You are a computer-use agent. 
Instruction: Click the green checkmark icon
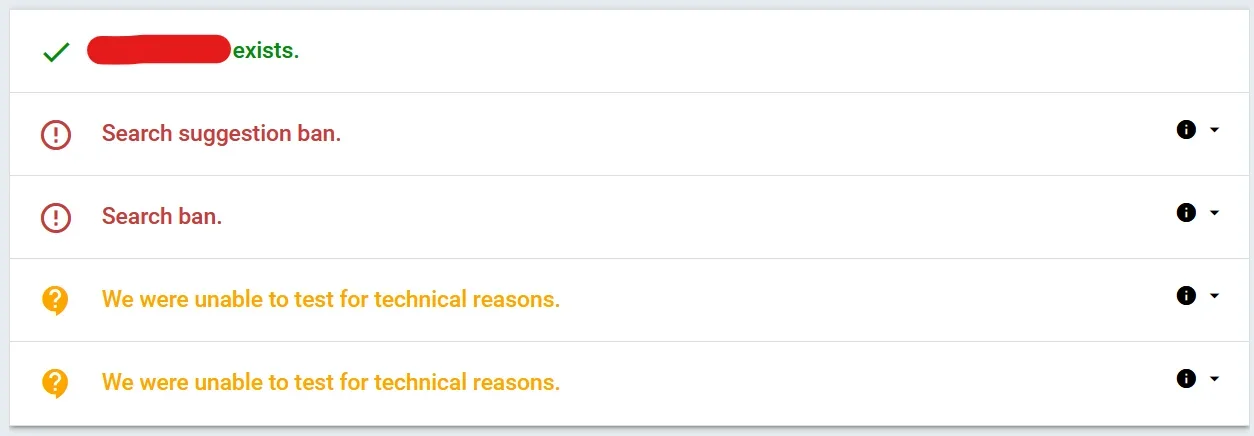[x=56, y=52]
